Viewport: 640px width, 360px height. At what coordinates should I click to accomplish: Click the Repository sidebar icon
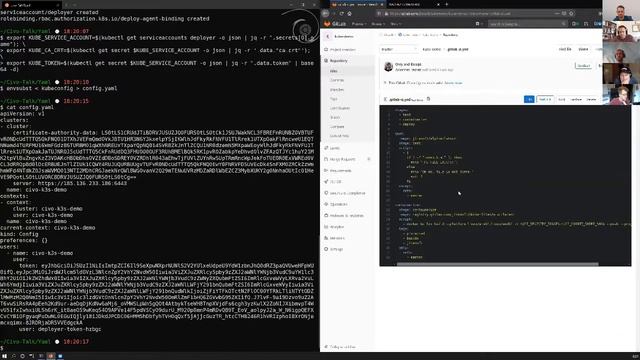(x=326, y=60)
